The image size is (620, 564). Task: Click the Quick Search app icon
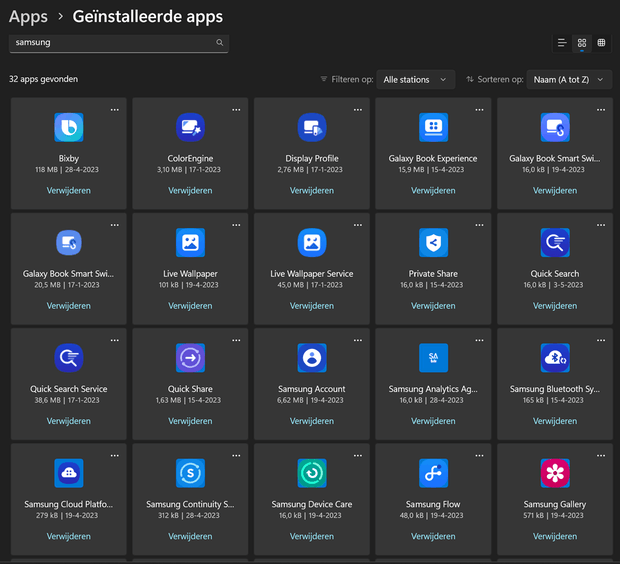pyautogui.click(x=555, y=242)
